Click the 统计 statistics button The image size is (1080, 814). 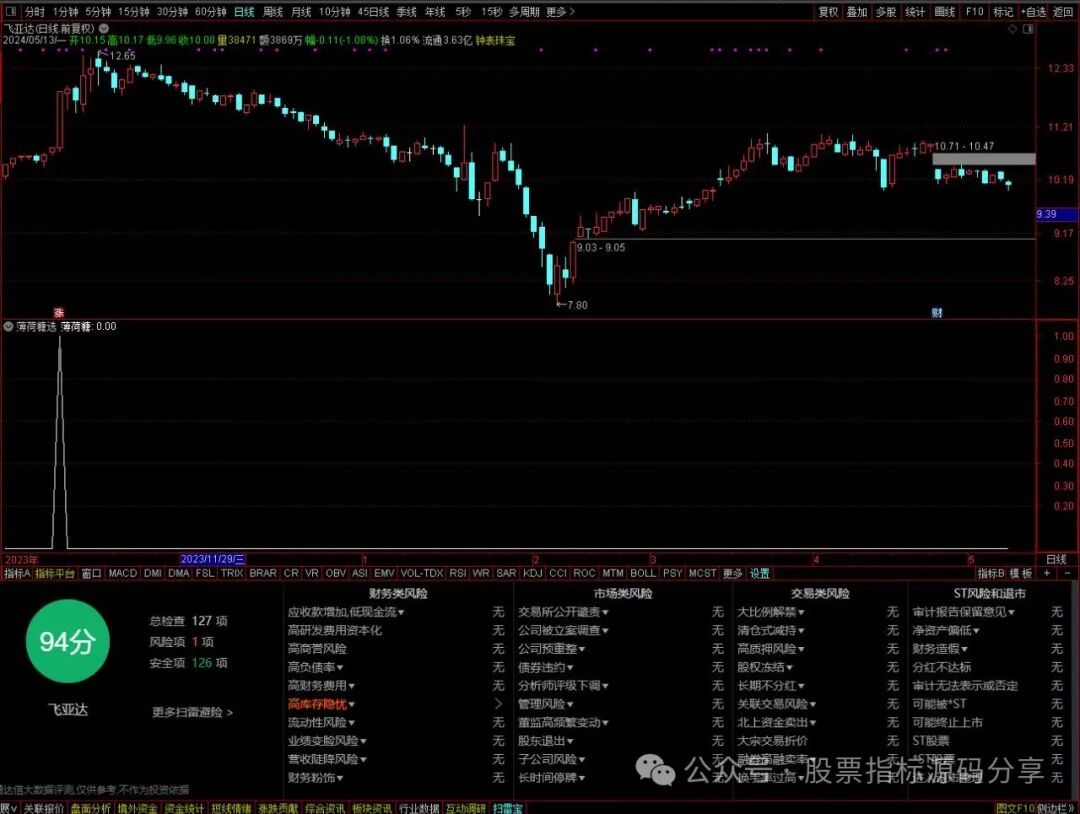click(915, 12)
